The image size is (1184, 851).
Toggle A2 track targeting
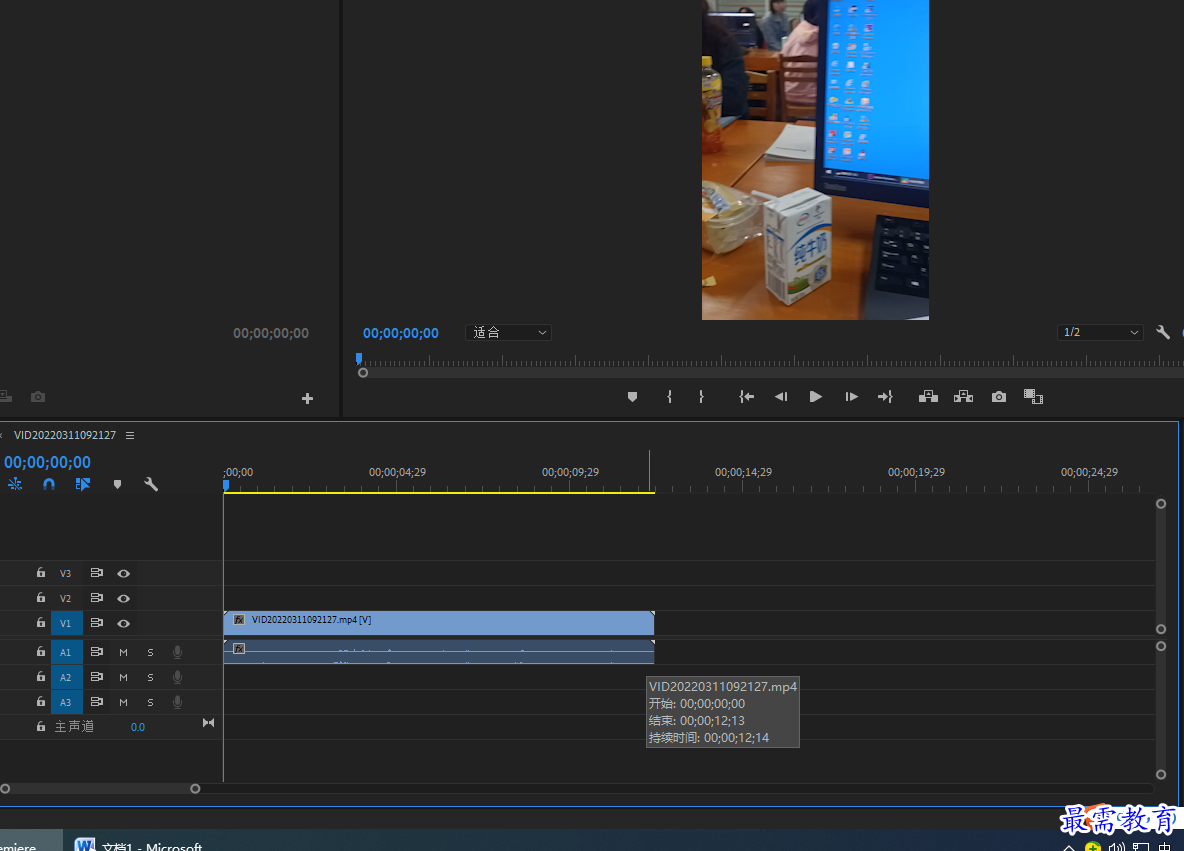[x=66, y=677]
